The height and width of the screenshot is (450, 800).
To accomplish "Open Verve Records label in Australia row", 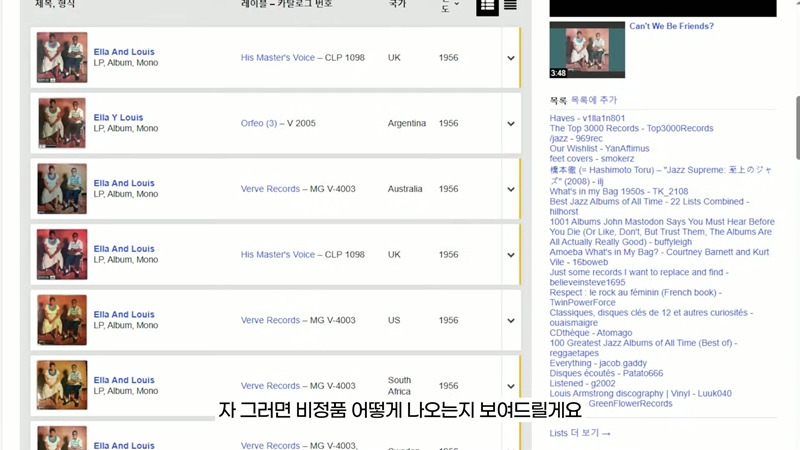I will tap(270, 189).
